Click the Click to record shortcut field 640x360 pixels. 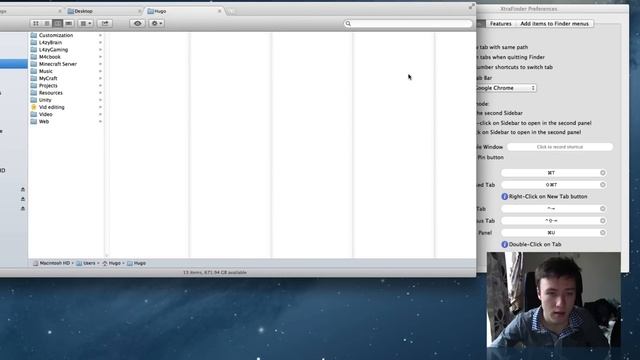[x=560, y=147]
